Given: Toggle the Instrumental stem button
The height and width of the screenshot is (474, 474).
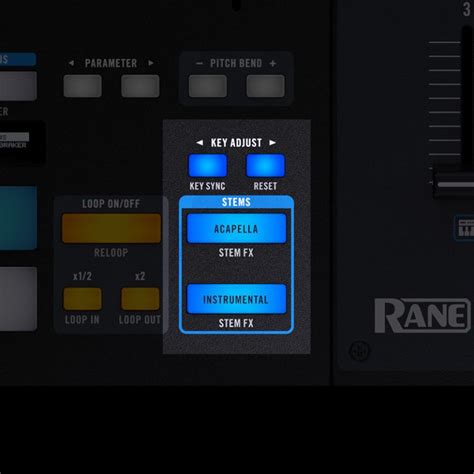Looking at the screenshot, I should point(236,299).
